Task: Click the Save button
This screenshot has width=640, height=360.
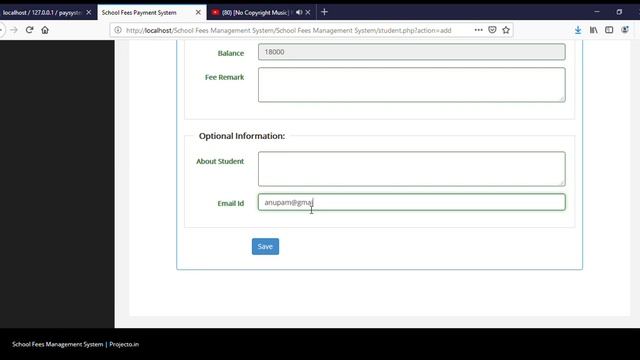Action: pos(265,247)
